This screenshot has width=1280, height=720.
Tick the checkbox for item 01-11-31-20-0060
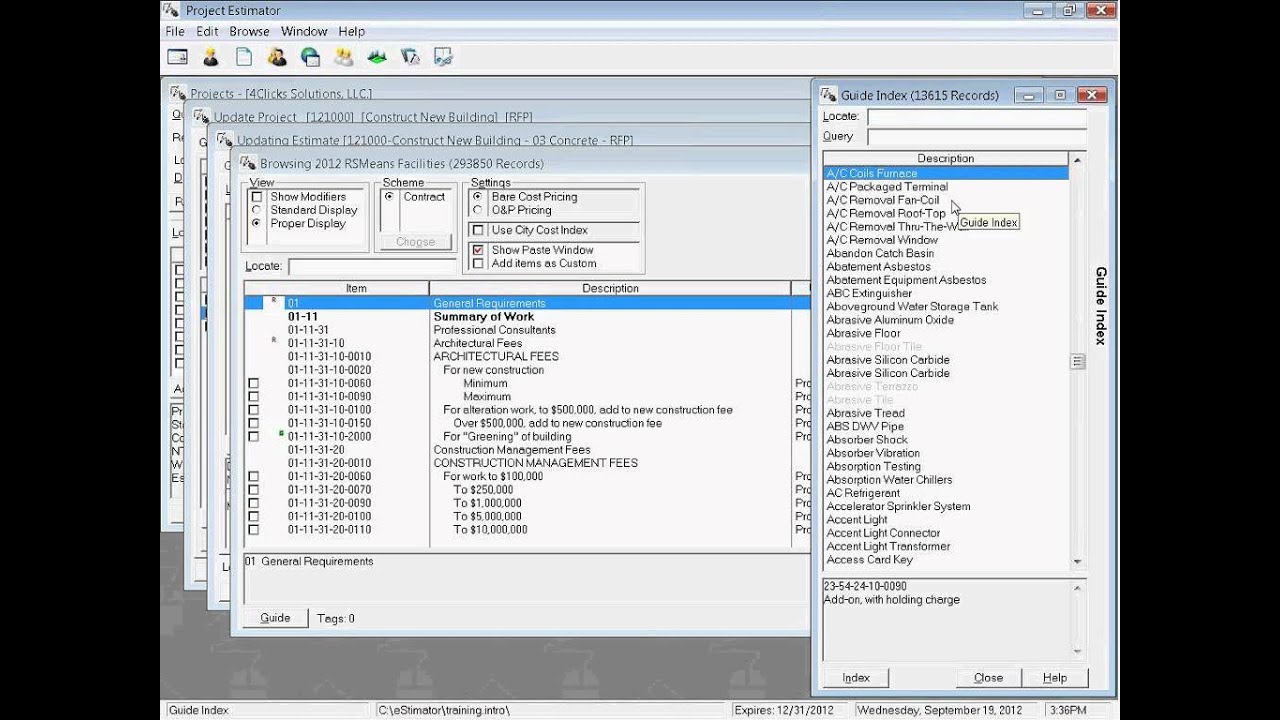coord(253,476)
